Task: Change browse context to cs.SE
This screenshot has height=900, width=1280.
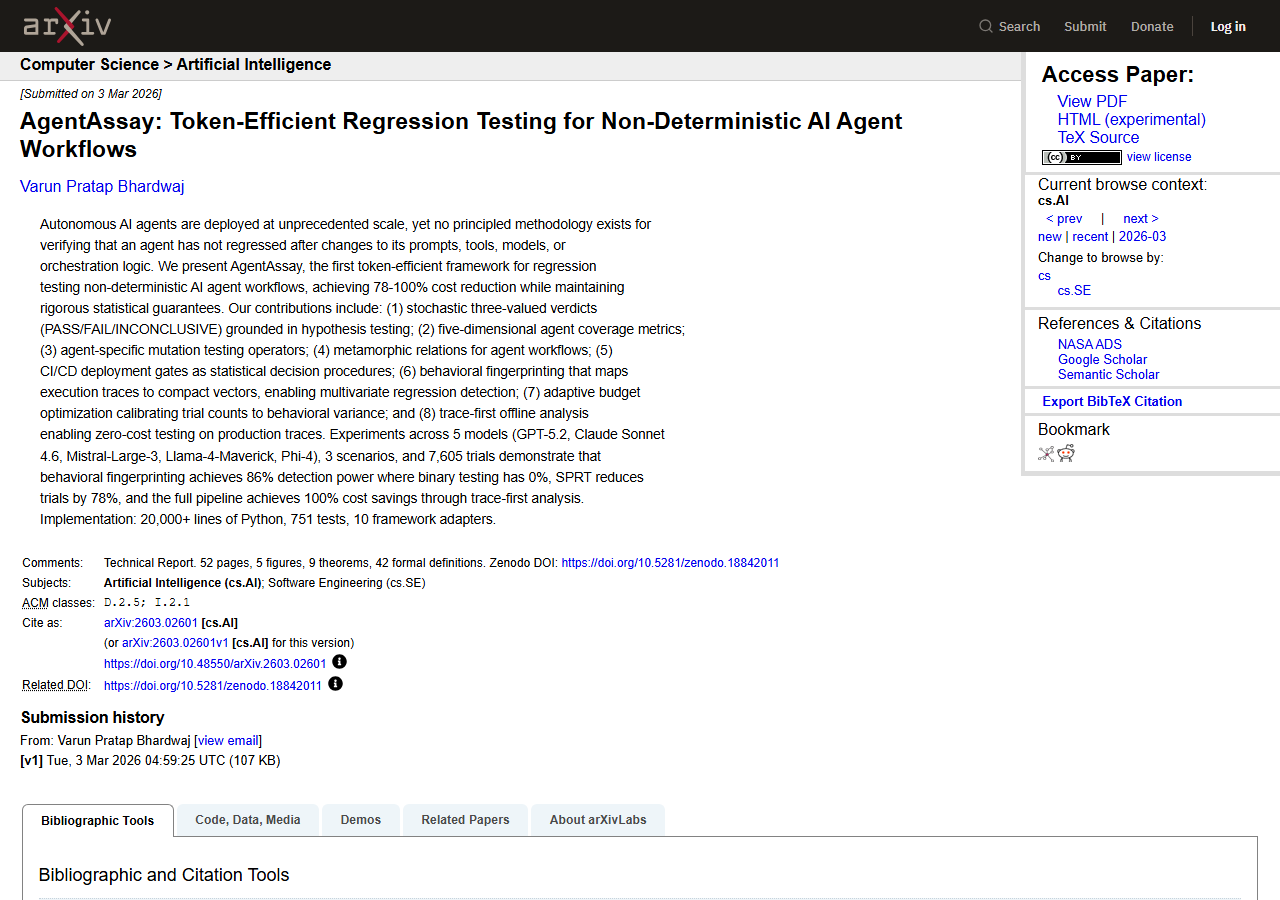Action: coord(1074,291)
